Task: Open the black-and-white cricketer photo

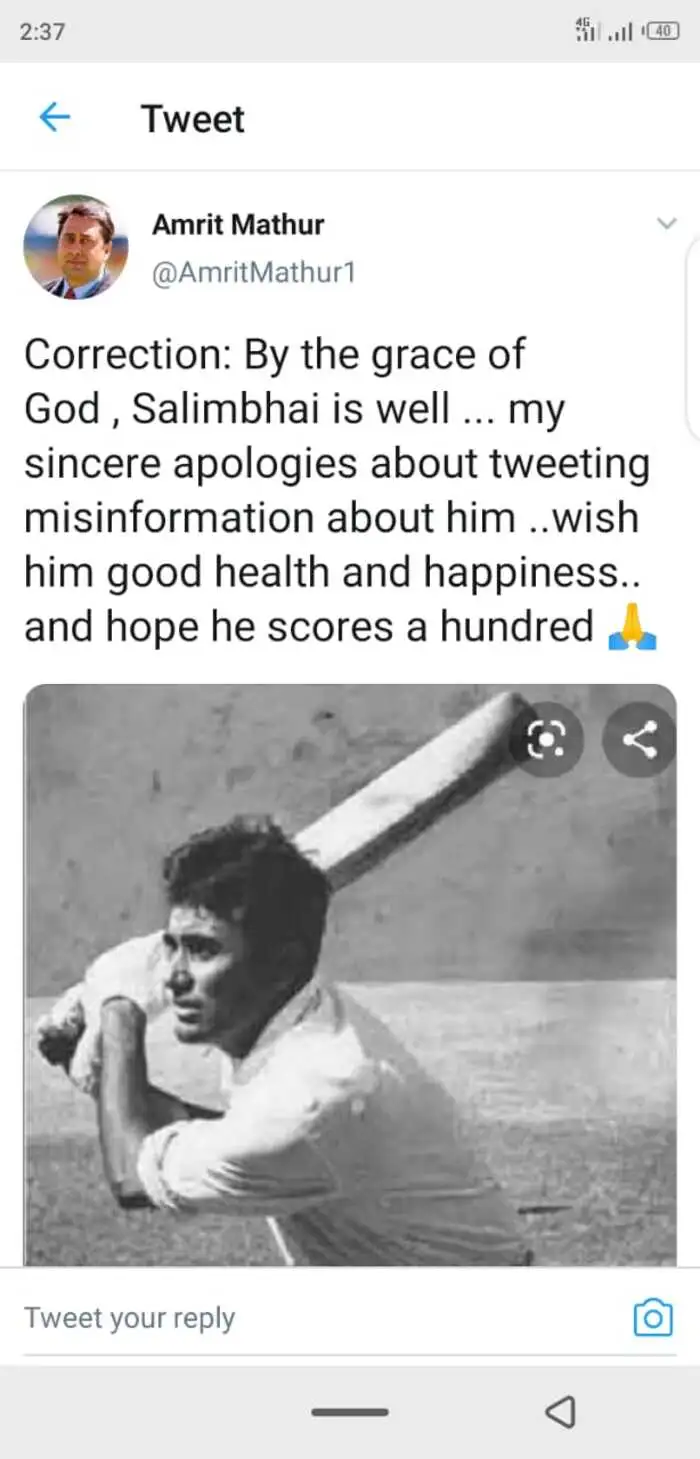Action: pos(350,975)
